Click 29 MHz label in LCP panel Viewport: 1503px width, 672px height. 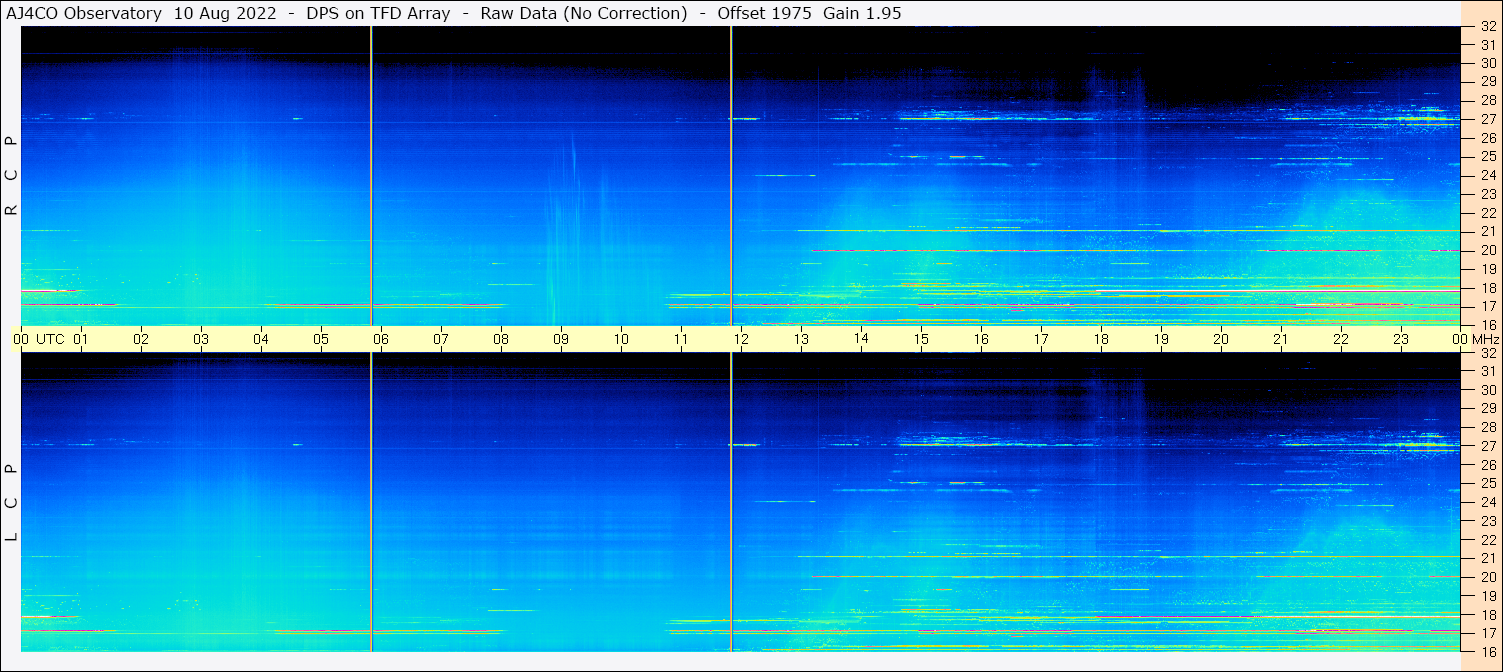(x=1487, y=408)
